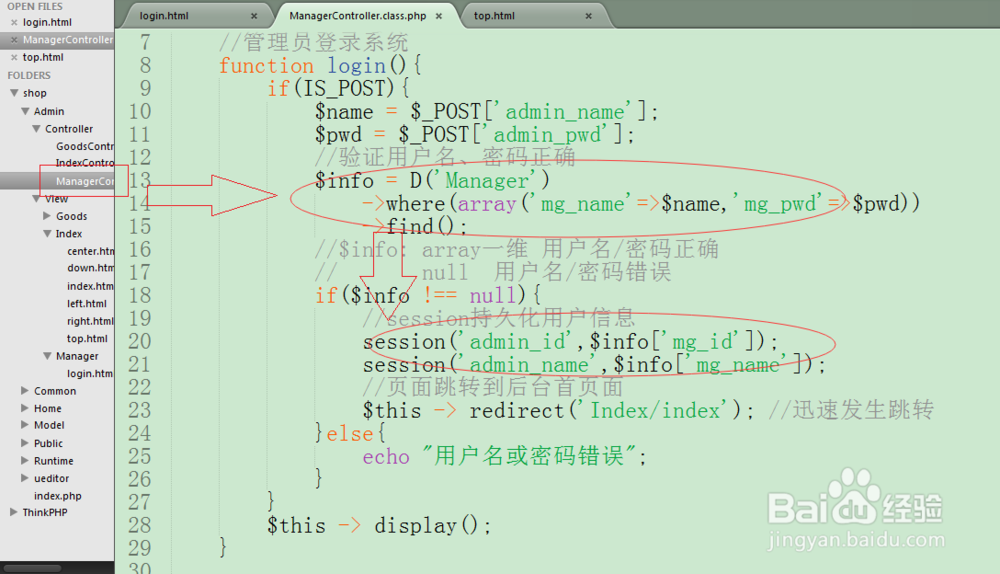
Task: Open center.html in Index folder
Action: tap(91, 251)
